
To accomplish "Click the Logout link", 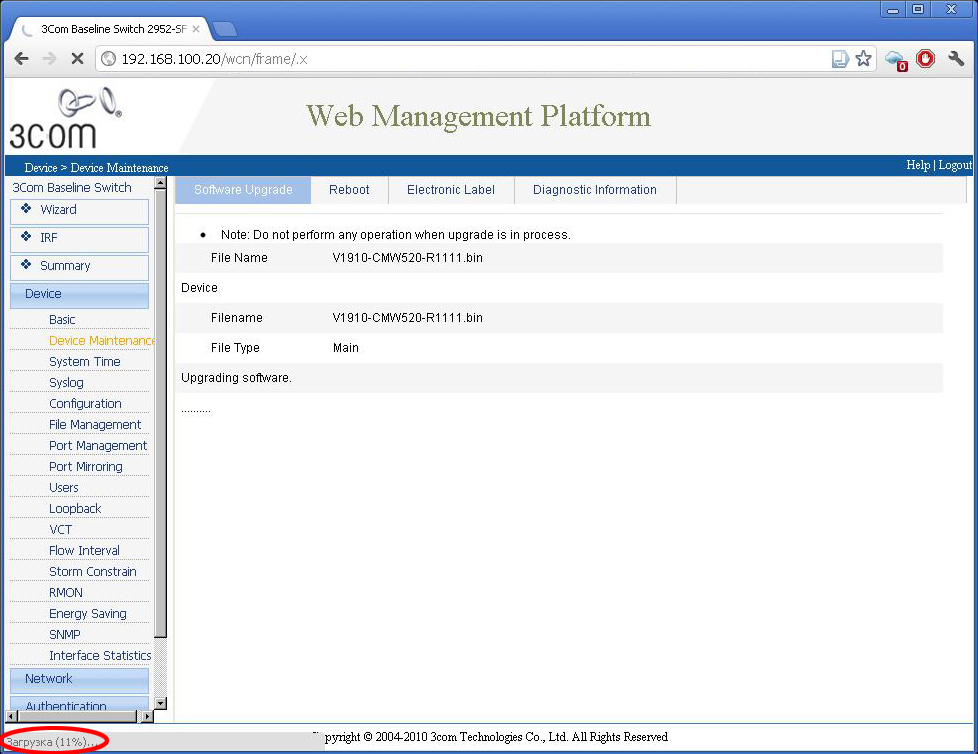I will (x=955, y=165).
